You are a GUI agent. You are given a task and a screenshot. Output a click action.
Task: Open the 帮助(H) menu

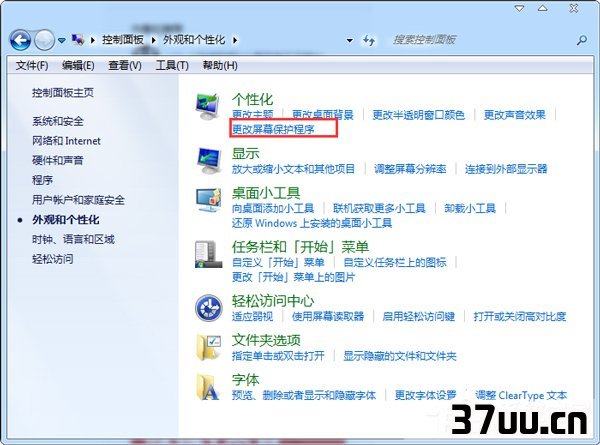coord(220,65)
